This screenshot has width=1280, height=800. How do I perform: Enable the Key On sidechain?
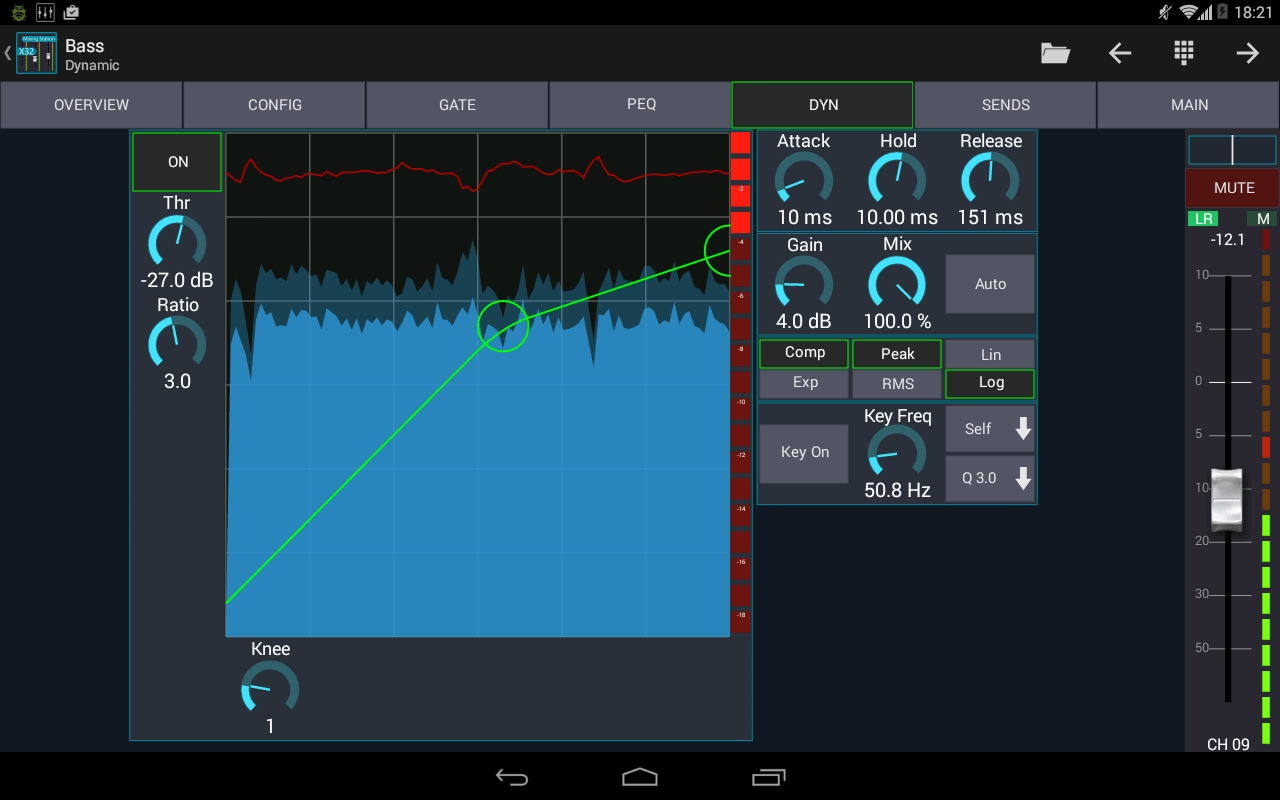click(803, 453)
